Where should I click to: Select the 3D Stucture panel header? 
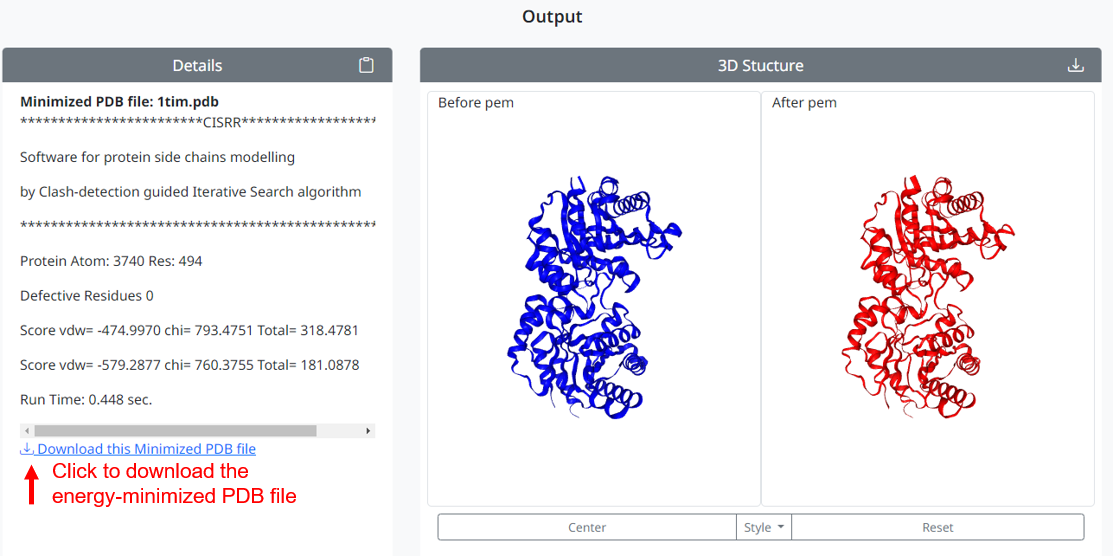pos(760,66)
